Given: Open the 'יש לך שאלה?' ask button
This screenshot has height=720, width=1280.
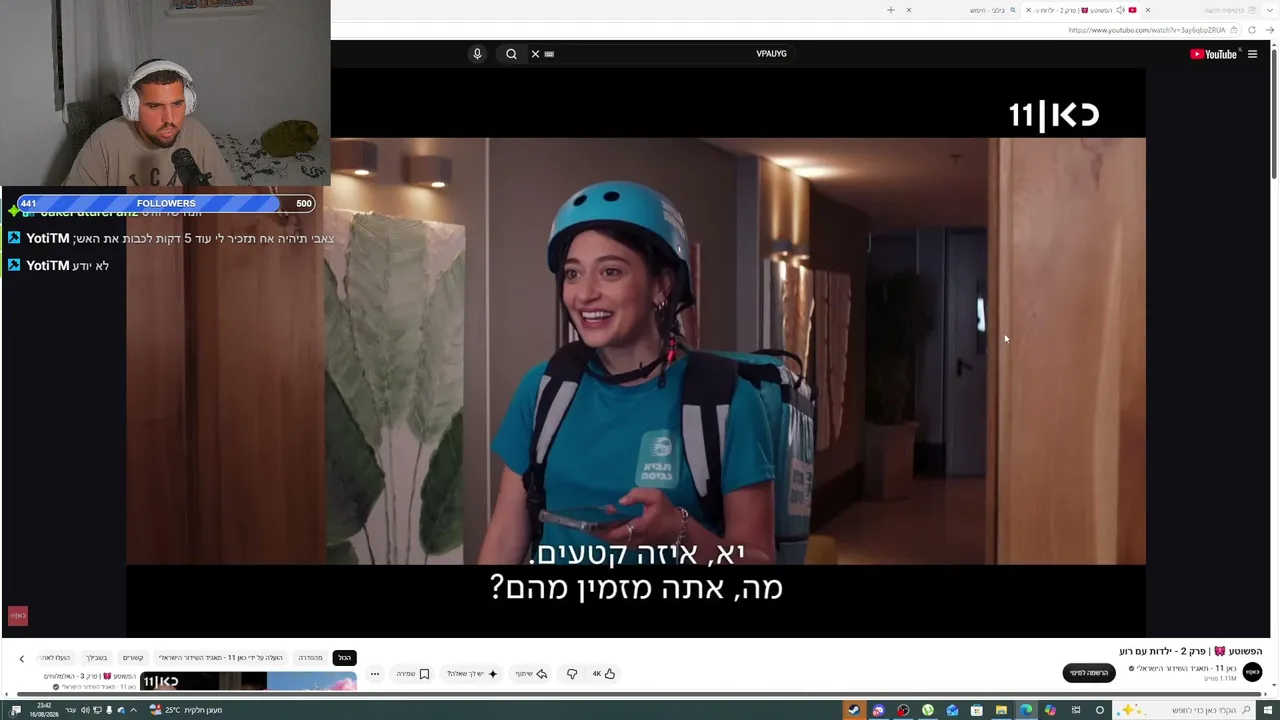Looking at the screenshot, I should pyautogui.click(x=472, y=674).
